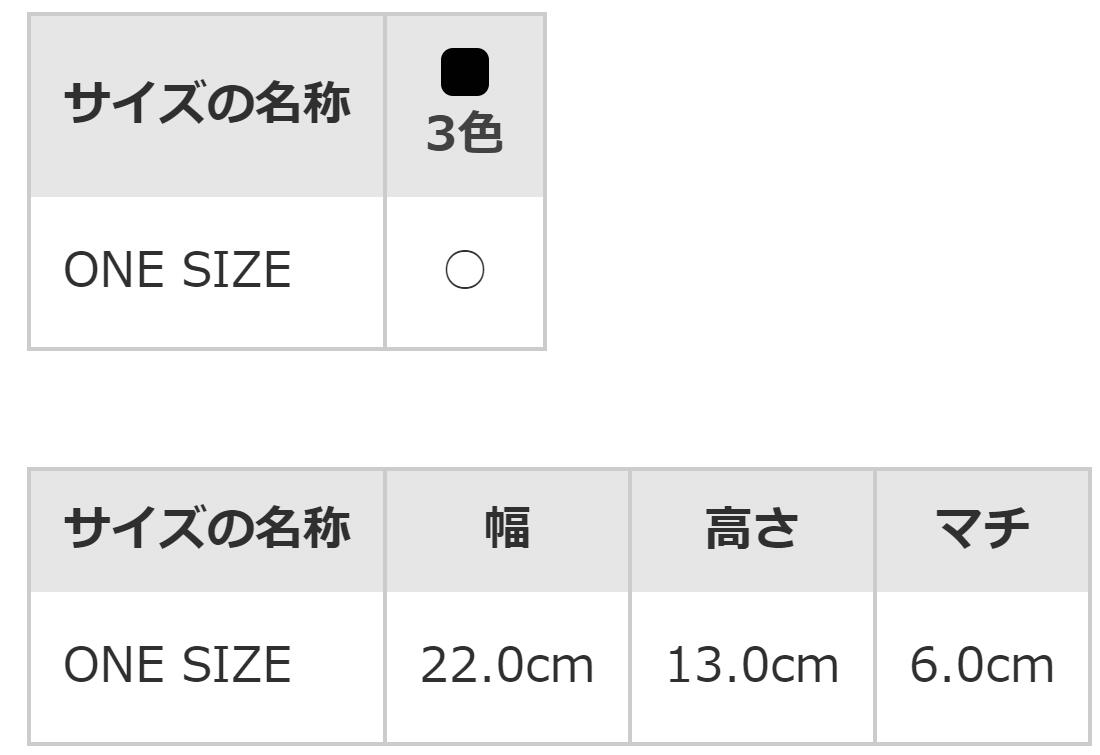Select the 3色 color count label
The image size is (1100, 755).
[x=464, y=134]
